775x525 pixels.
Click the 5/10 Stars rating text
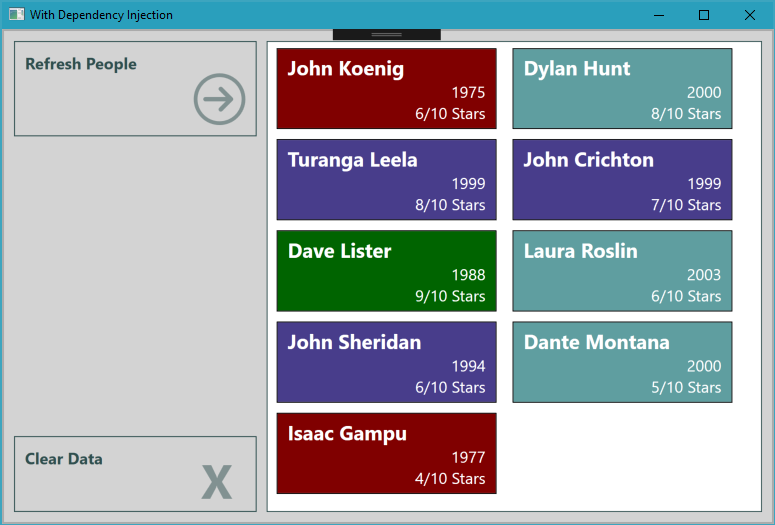[x=686, y=388]
